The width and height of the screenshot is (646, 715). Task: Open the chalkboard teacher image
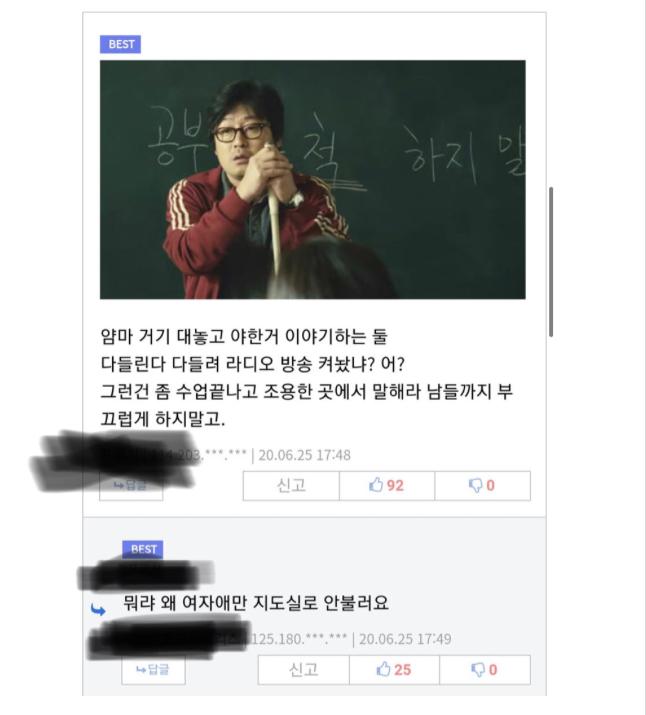(x=313, y=180)
